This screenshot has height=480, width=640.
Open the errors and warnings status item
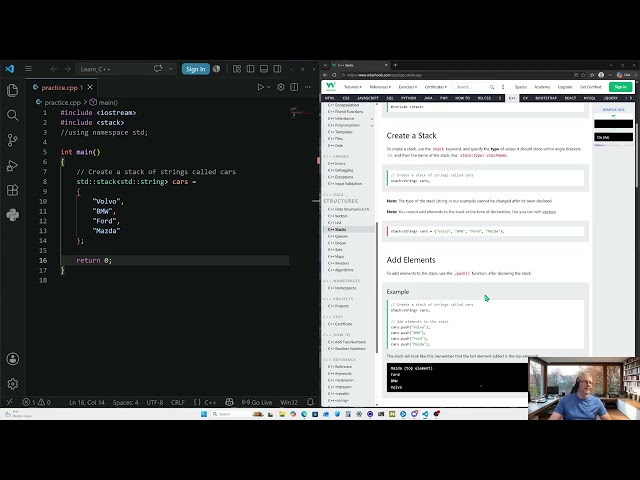[36, 402]
